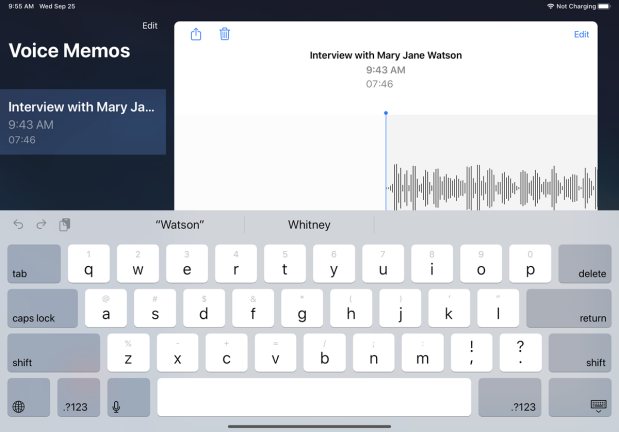Viewport: 619px width, 432px height.
Task: Tap the g key
Action: click(302, 308)
